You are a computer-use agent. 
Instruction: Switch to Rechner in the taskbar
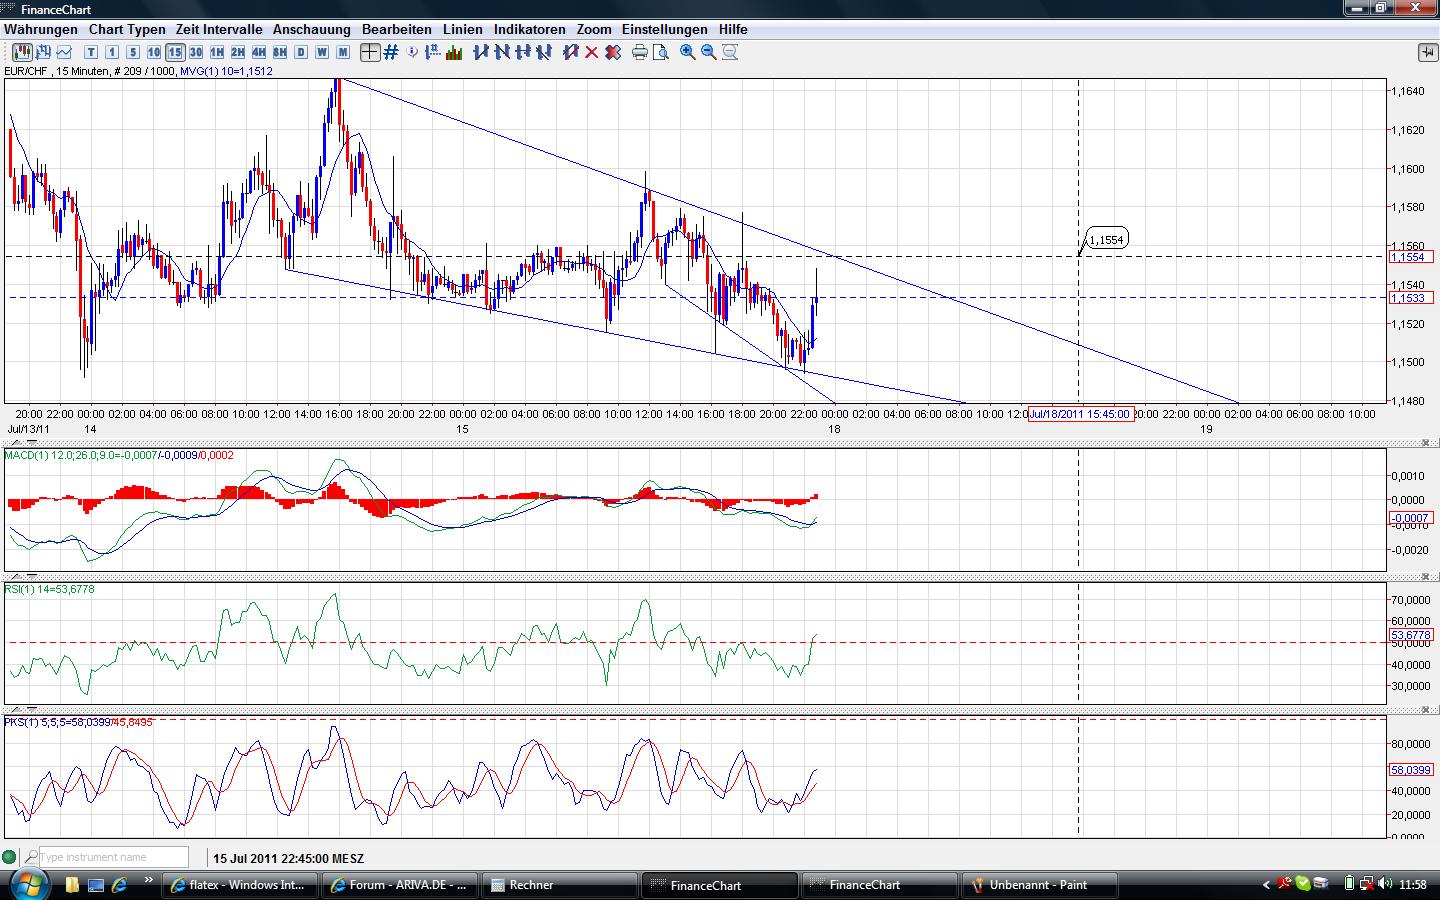click(x=558, y=885)
